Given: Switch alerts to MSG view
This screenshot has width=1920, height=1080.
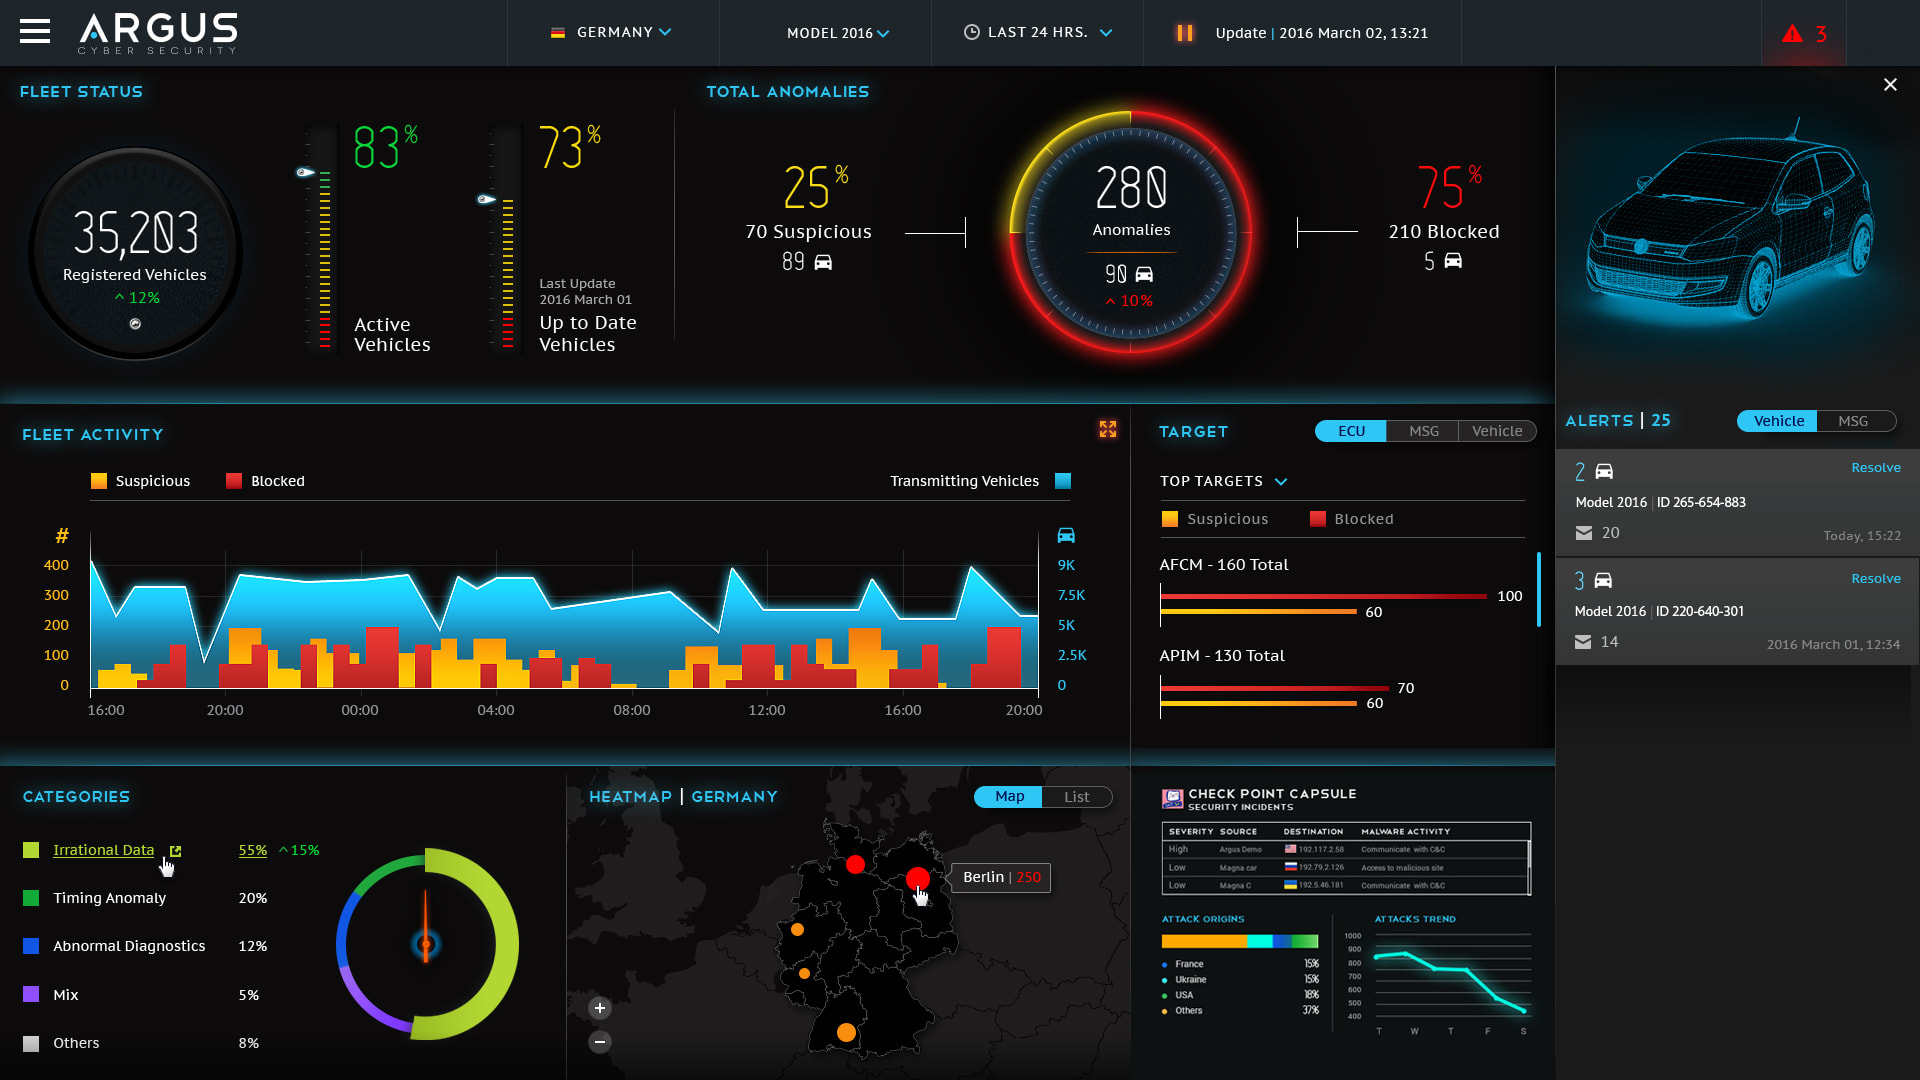Looking at the screenshot, I should 1853,421.
